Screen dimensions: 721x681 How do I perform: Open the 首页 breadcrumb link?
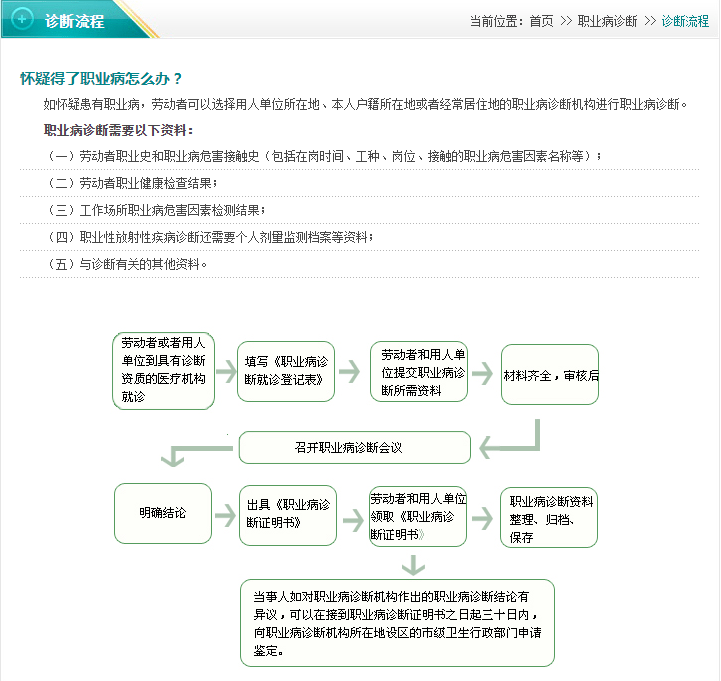click(541, 21)
